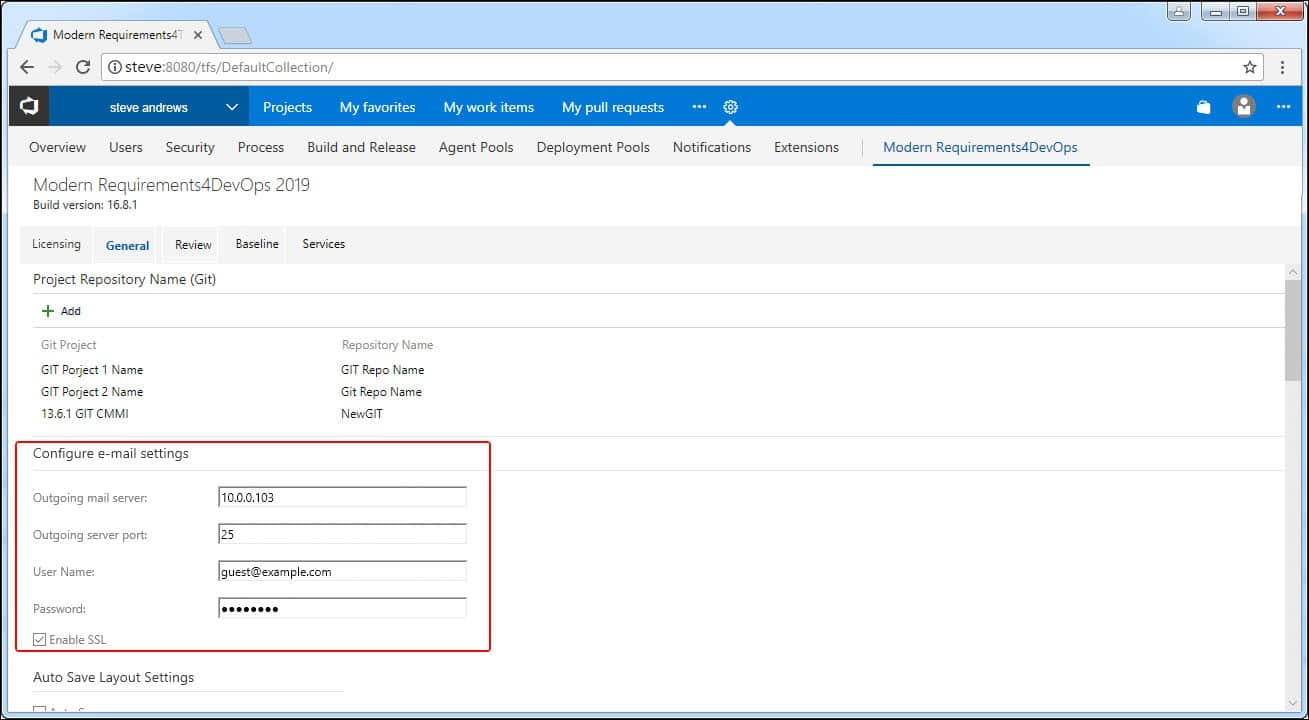1309x720 pixels.
Task: Open a new browser tab
Action: pos(235,35)
